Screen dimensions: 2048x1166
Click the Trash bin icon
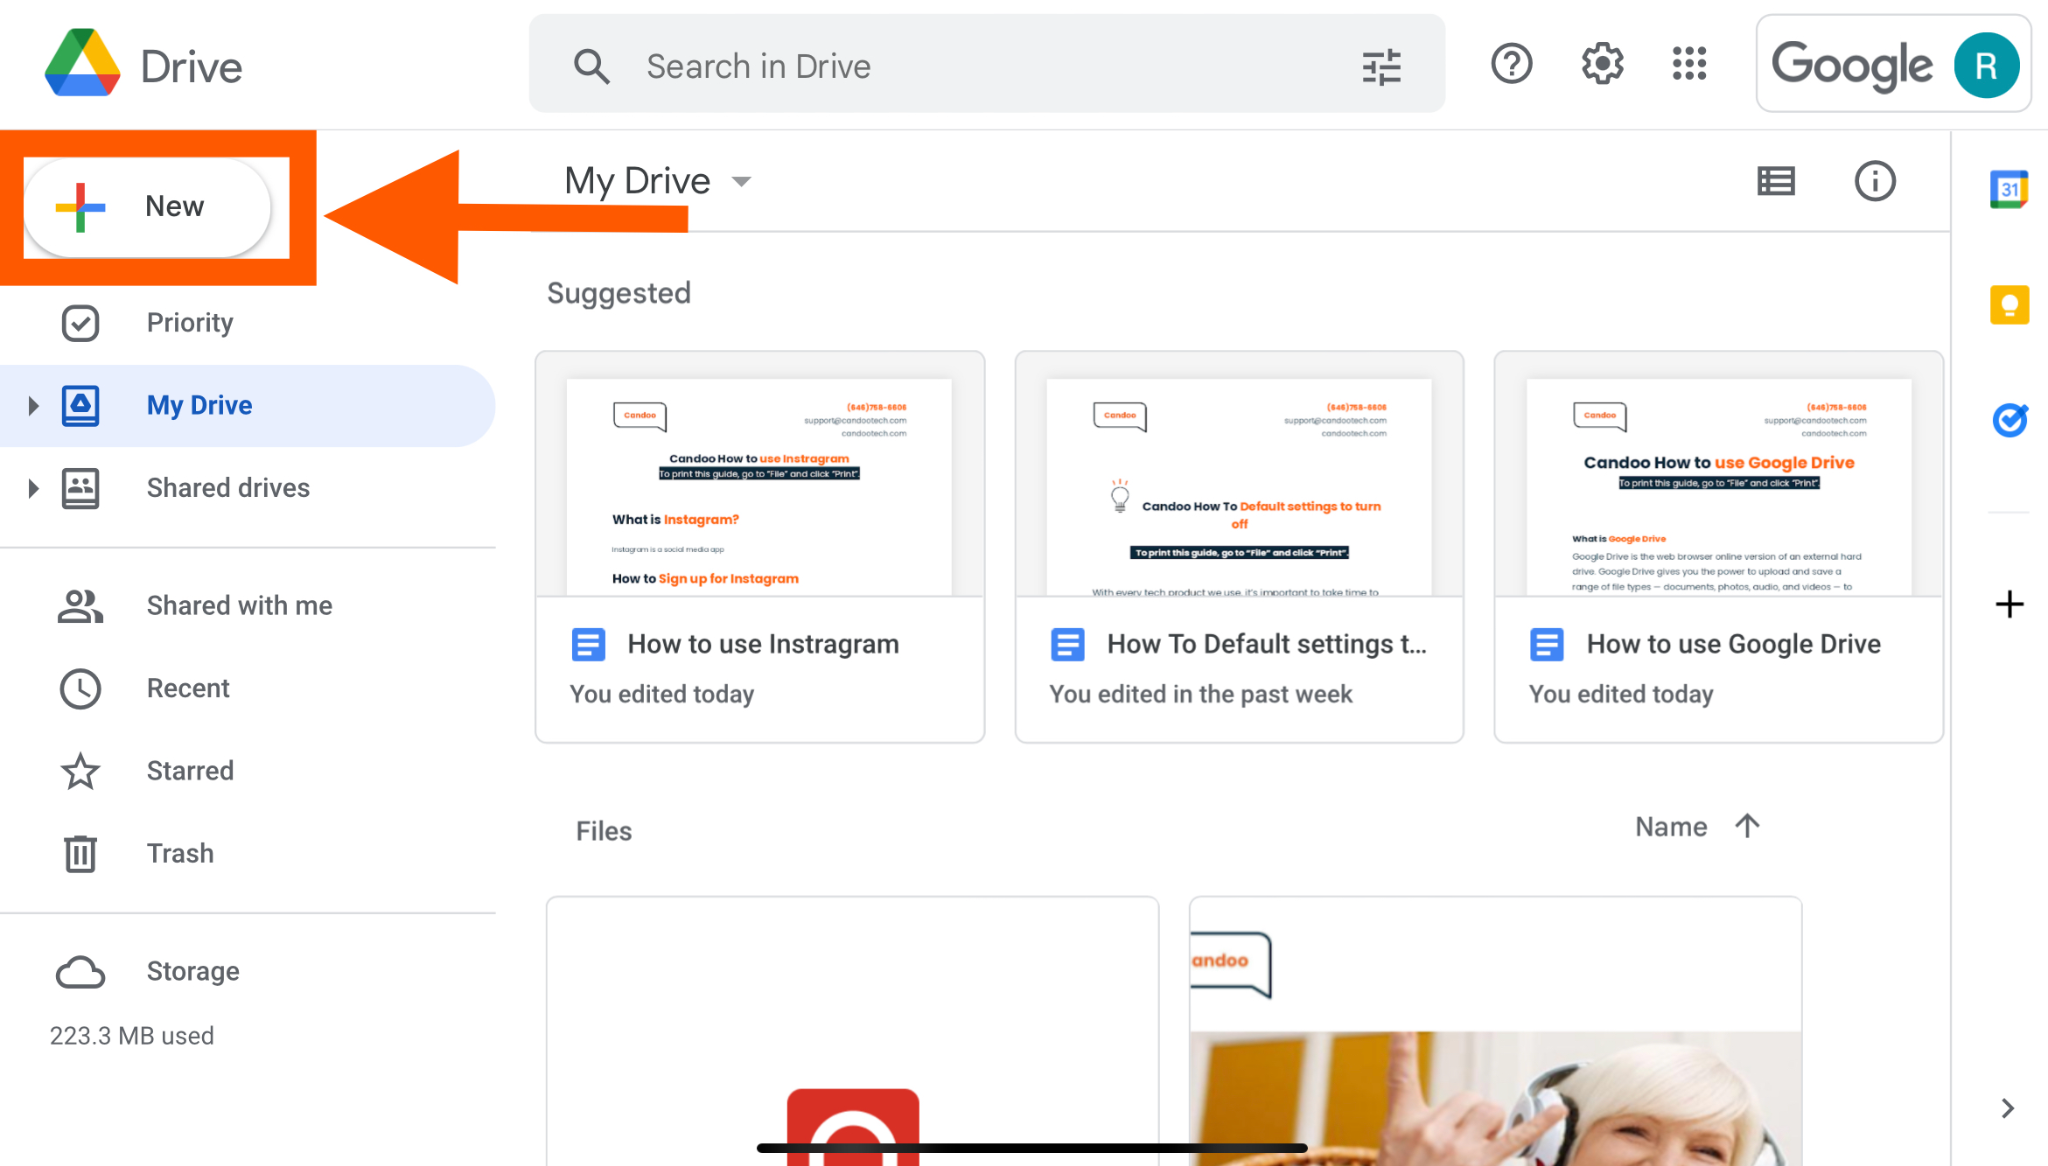point(80,853)
